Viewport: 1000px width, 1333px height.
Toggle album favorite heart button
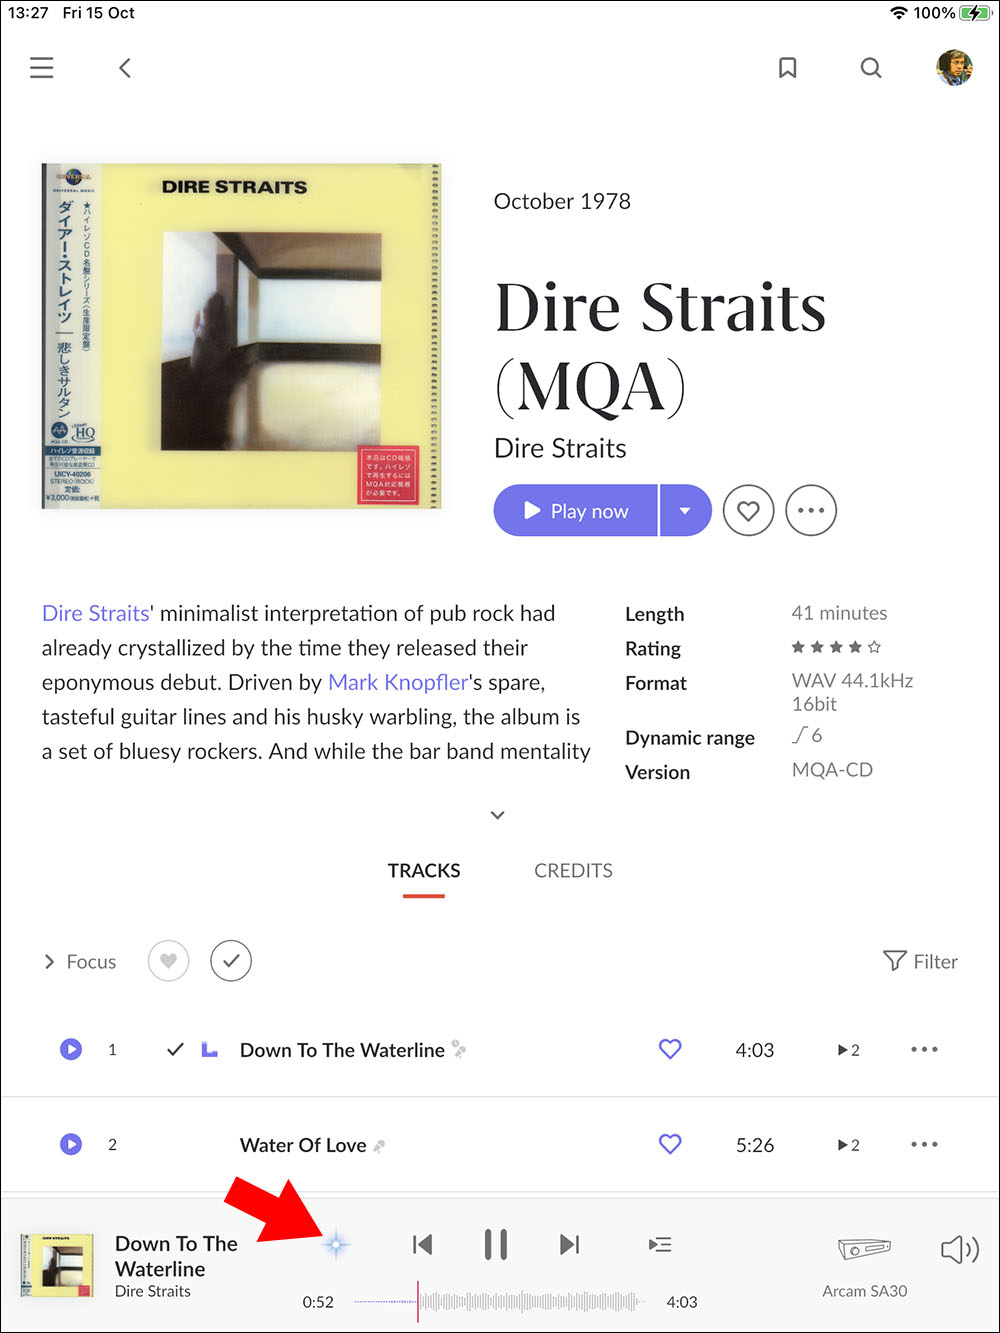click(748, 511)
